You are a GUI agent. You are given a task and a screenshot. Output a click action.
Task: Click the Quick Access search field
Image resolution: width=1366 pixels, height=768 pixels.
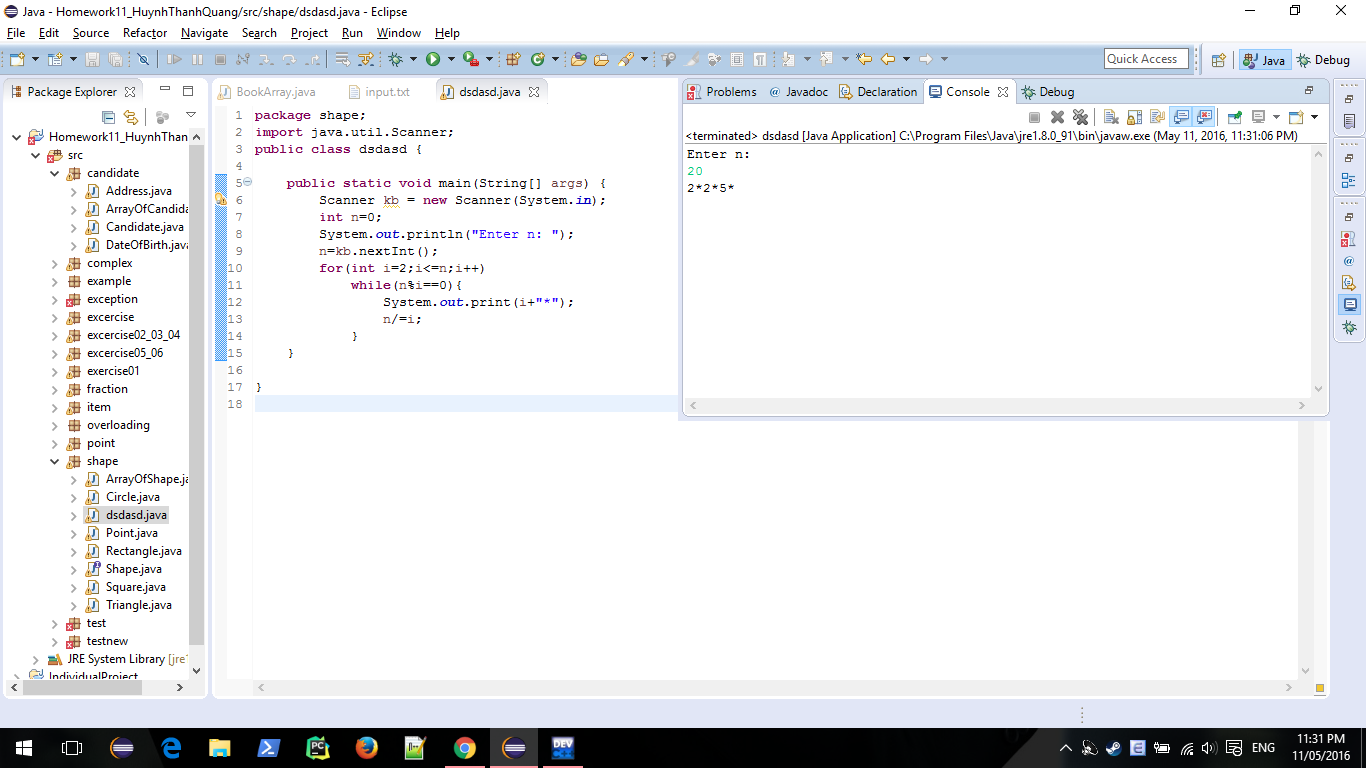point(1147,59)
